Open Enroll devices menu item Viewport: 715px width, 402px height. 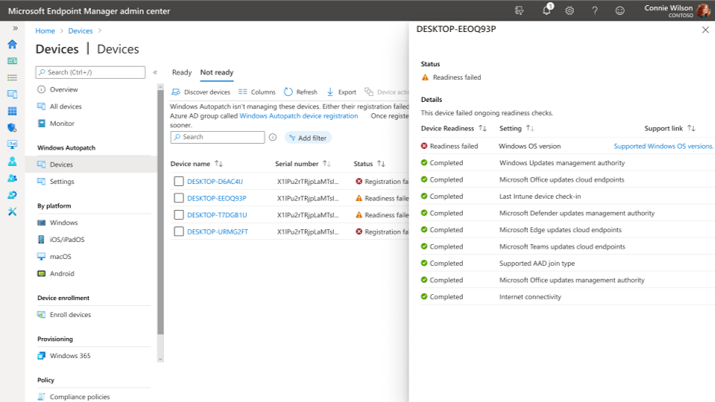70,314
